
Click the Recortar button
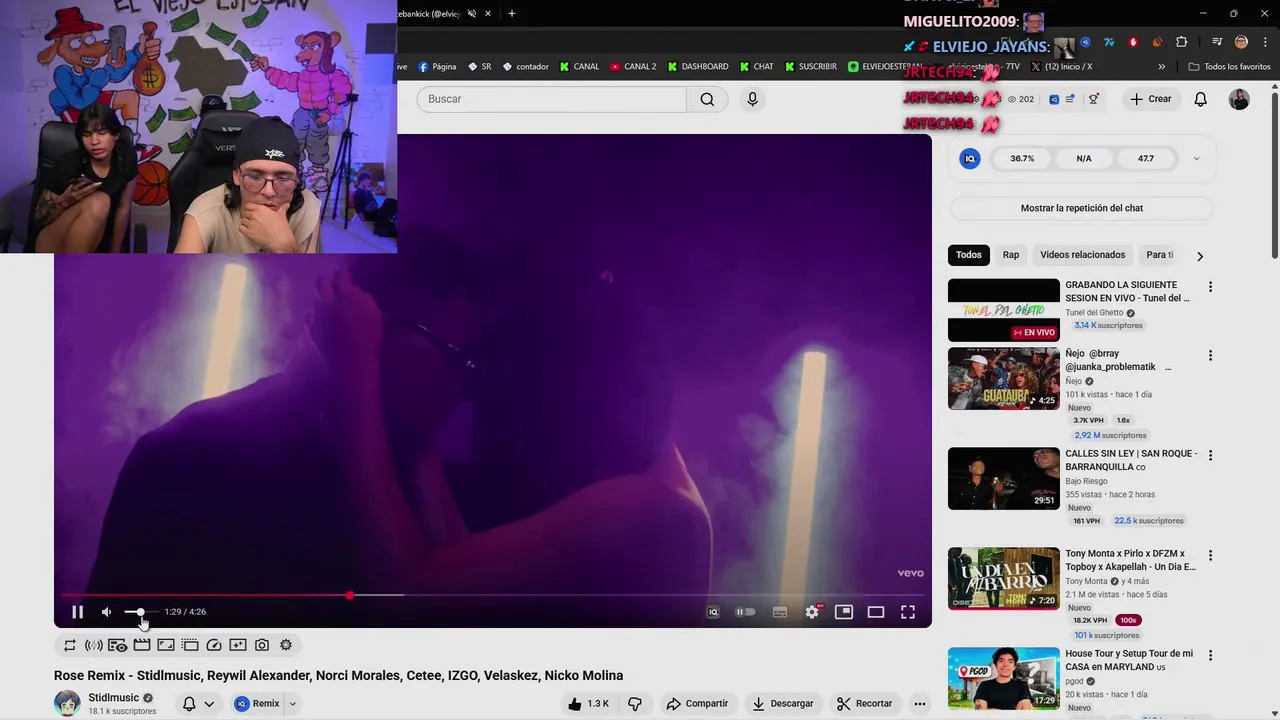point(864,704)
